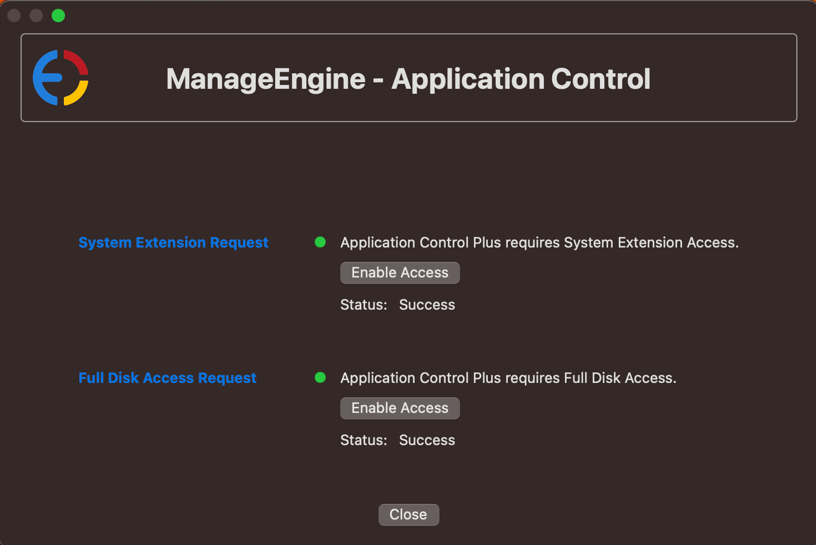Click the 'ManageEngine - Application Control' heading
816x545 pixels.
coord(408,79)
